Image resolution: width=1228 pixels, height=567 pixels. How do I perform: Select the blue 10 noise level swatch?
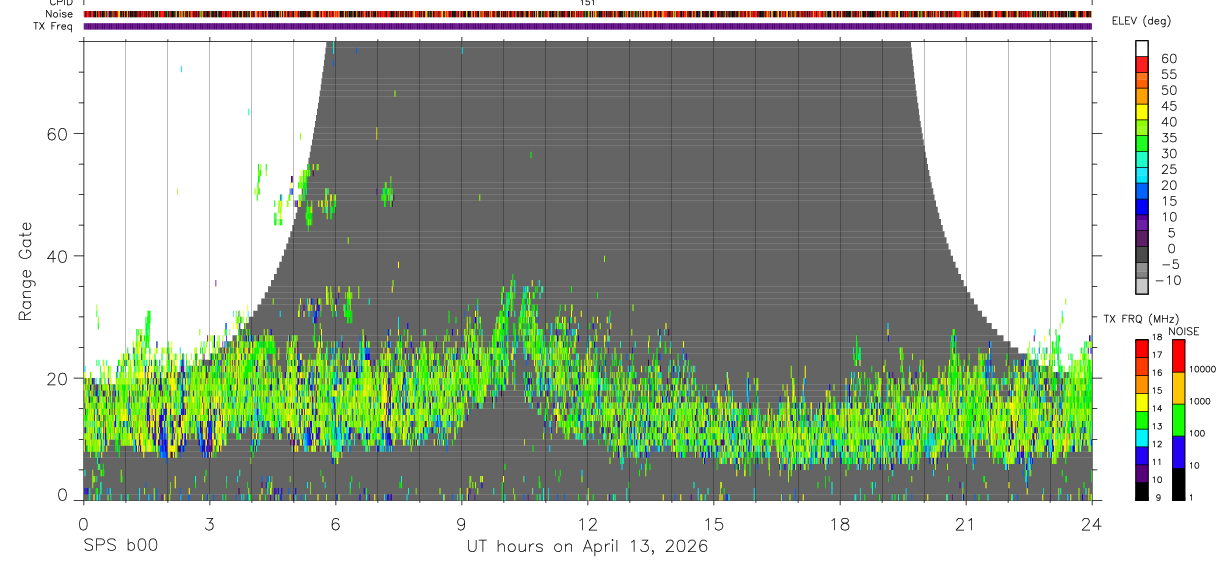(x=1178, y=452)
